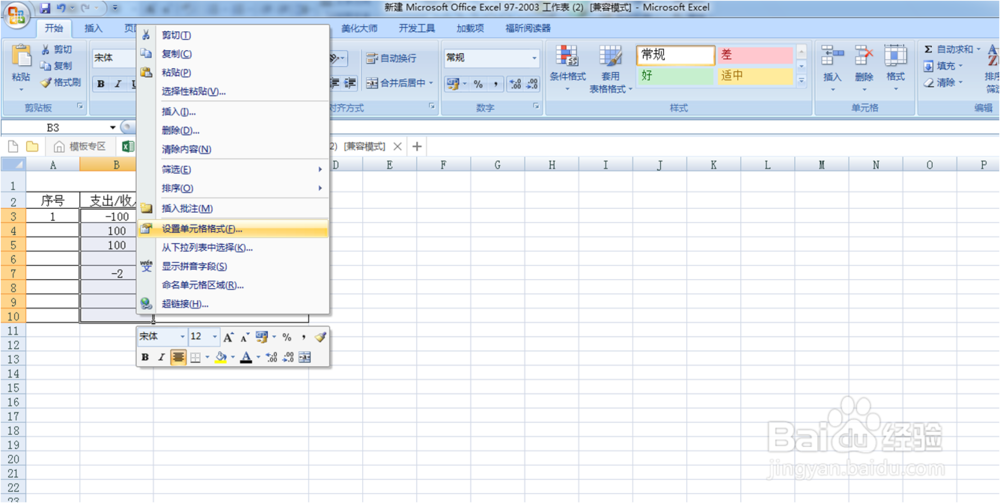Click the merge cells icon in mini toolbar
This screenshot has height=503, width=1000.
[305, 358]
